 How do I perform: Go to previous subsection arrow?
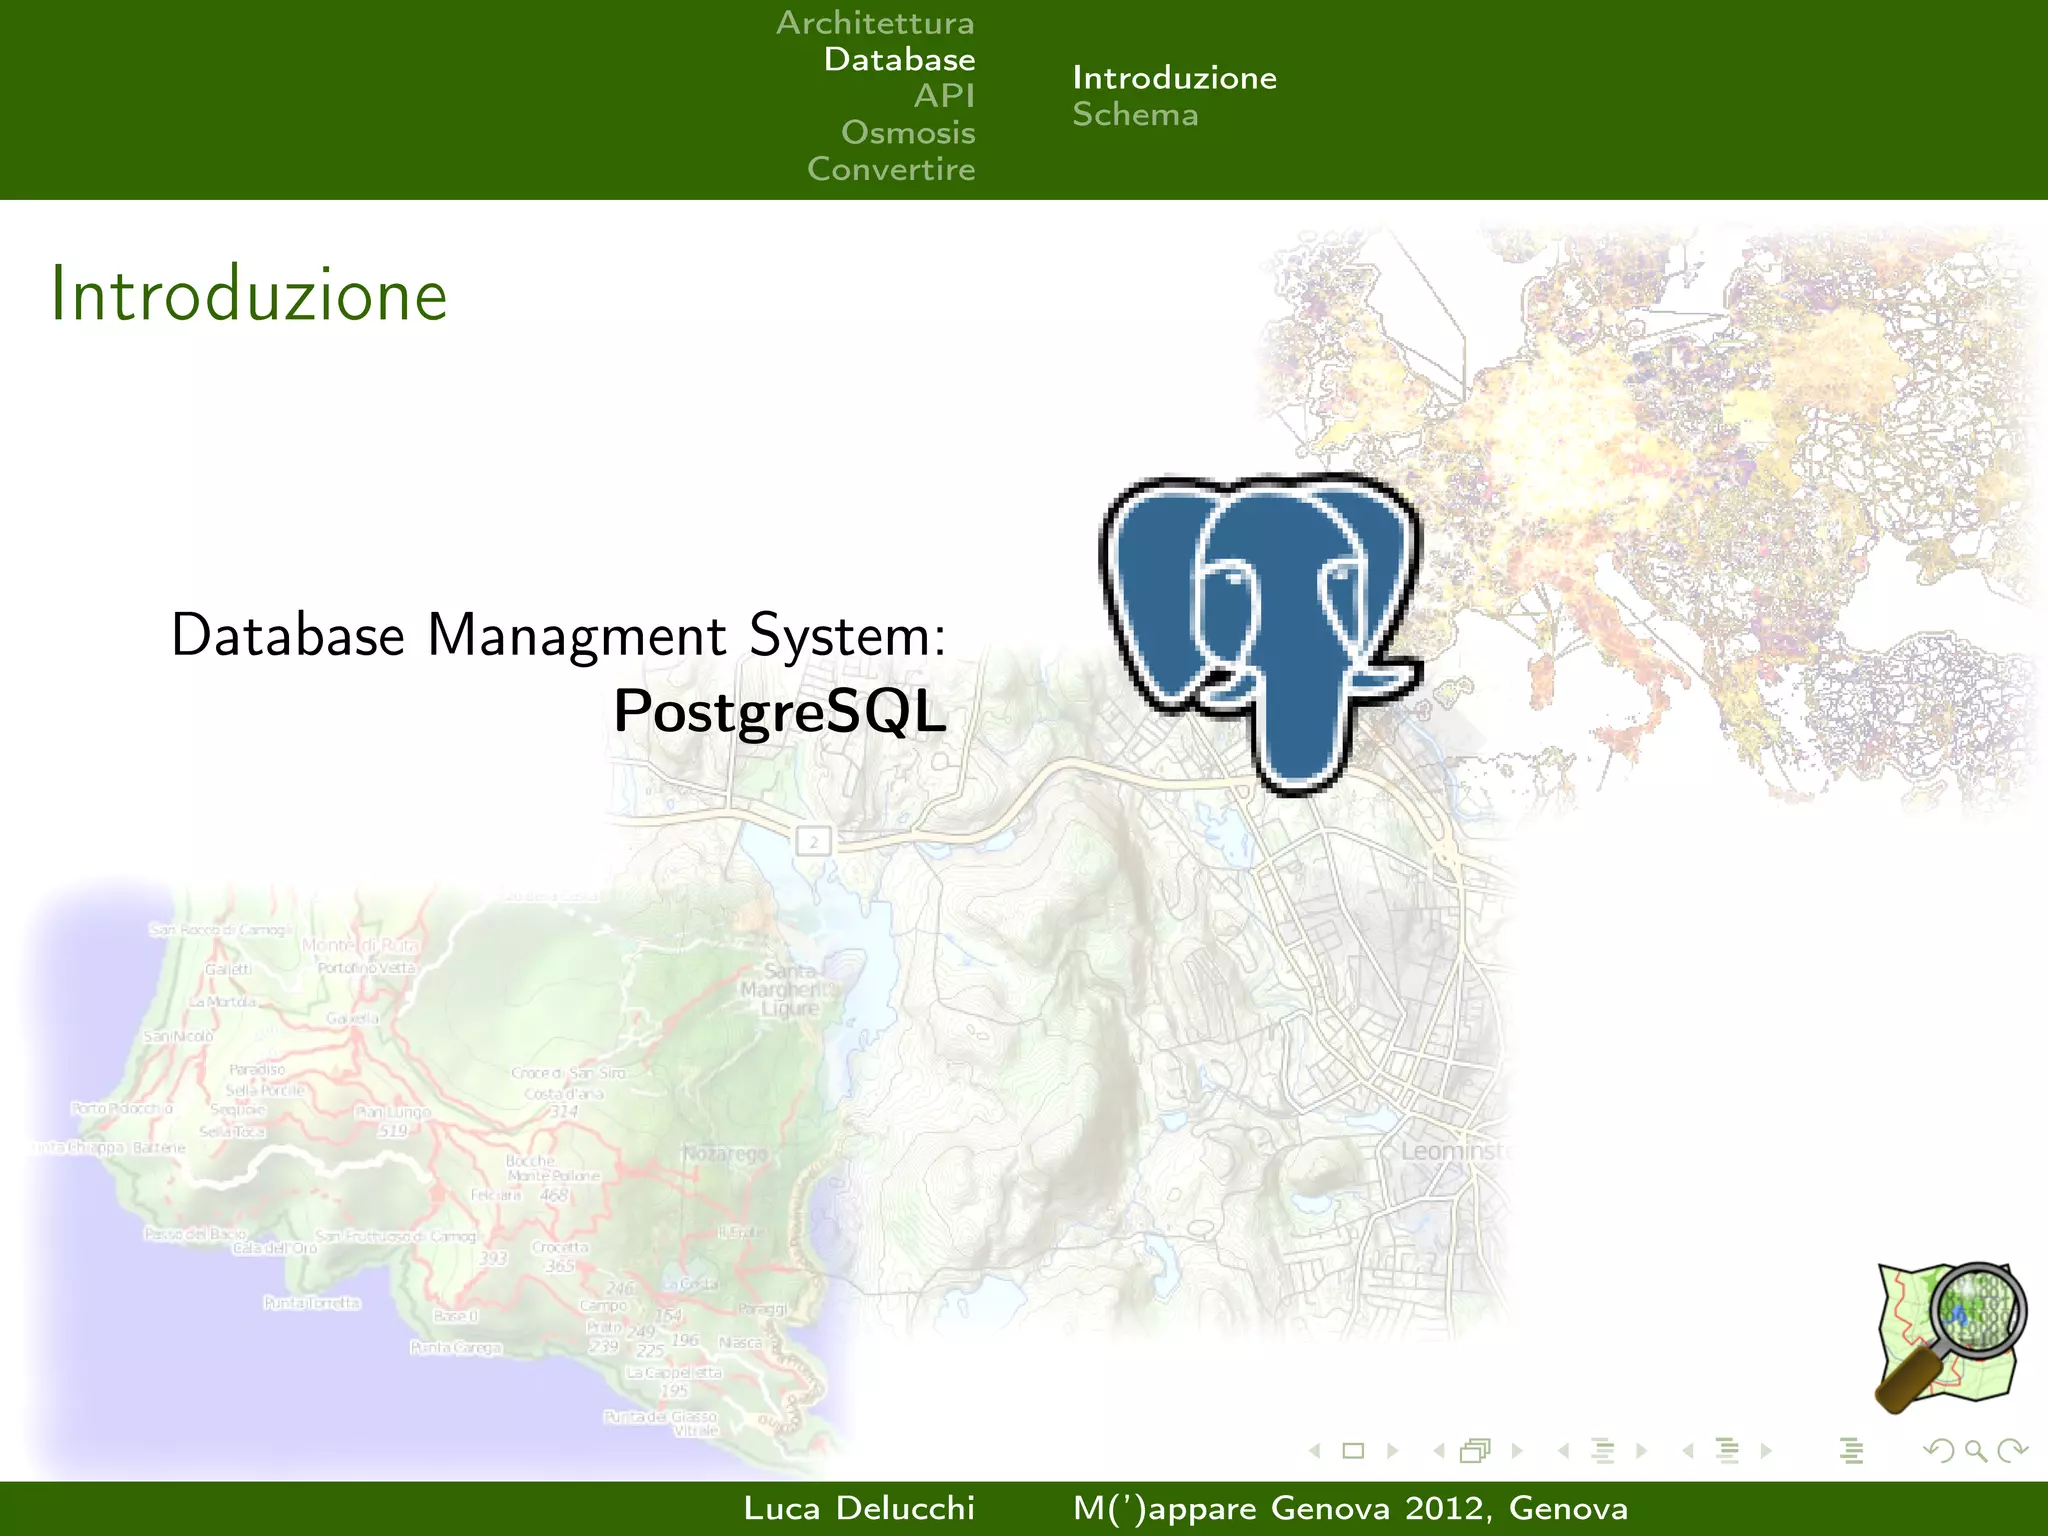click(x=1563, y=1450)
